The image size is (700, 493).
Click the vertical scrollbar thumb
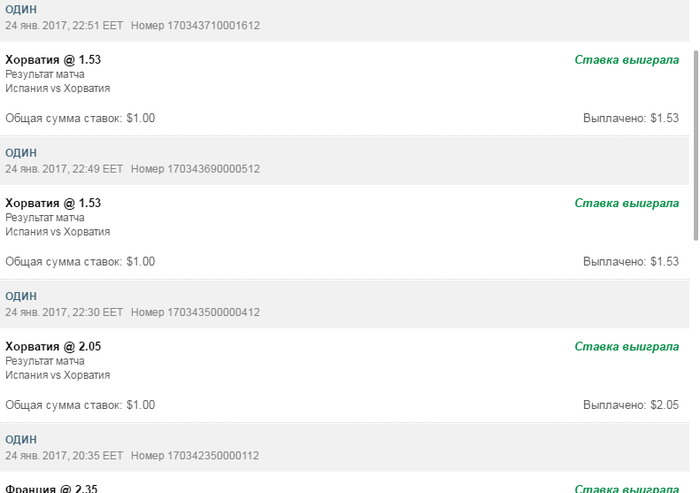coord(695,140)
